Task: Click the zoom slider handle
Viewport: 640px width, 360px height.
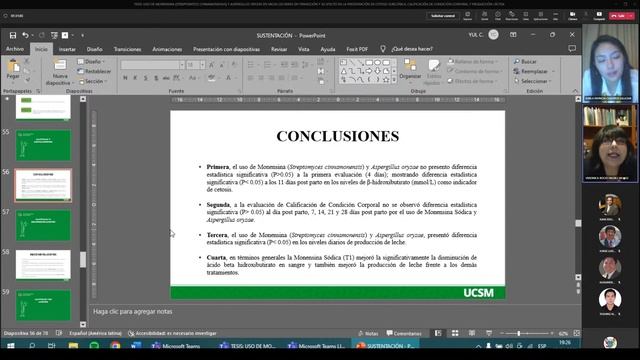Action: click(x=519, y=333)
